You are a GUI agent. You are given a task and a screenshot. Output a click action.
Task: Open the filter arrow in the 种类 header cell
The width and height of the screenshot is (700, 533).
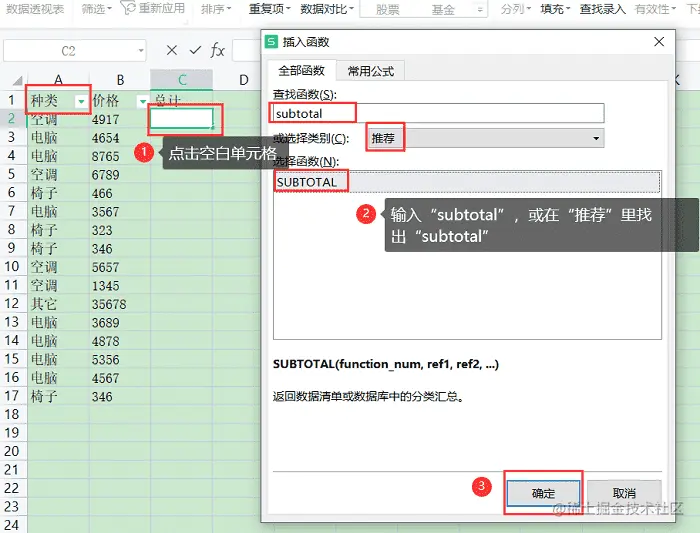[x=81, y=102]
